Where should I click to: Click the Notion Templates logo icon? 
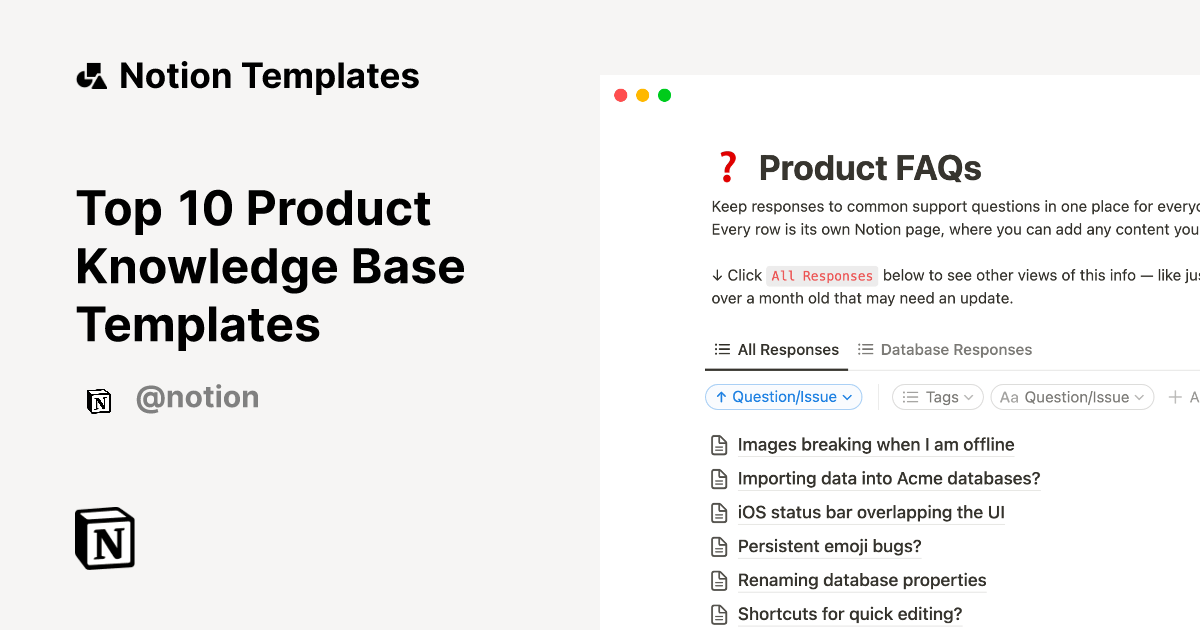pyautogui.click(x=91, y=75)
